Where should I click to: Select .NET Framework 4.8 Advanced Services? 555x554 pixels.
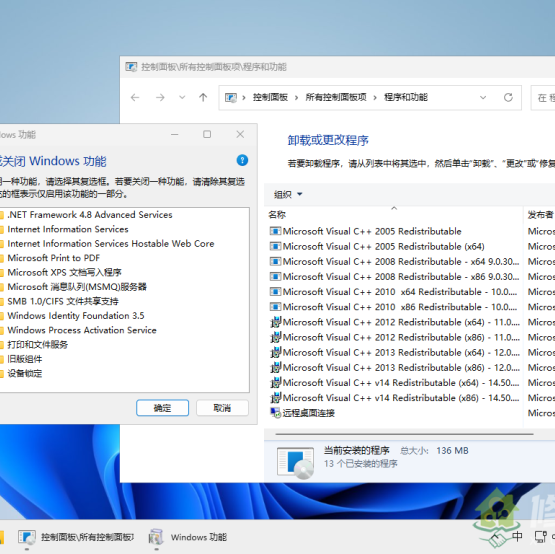pyautogui.click(x=90, y=215)
